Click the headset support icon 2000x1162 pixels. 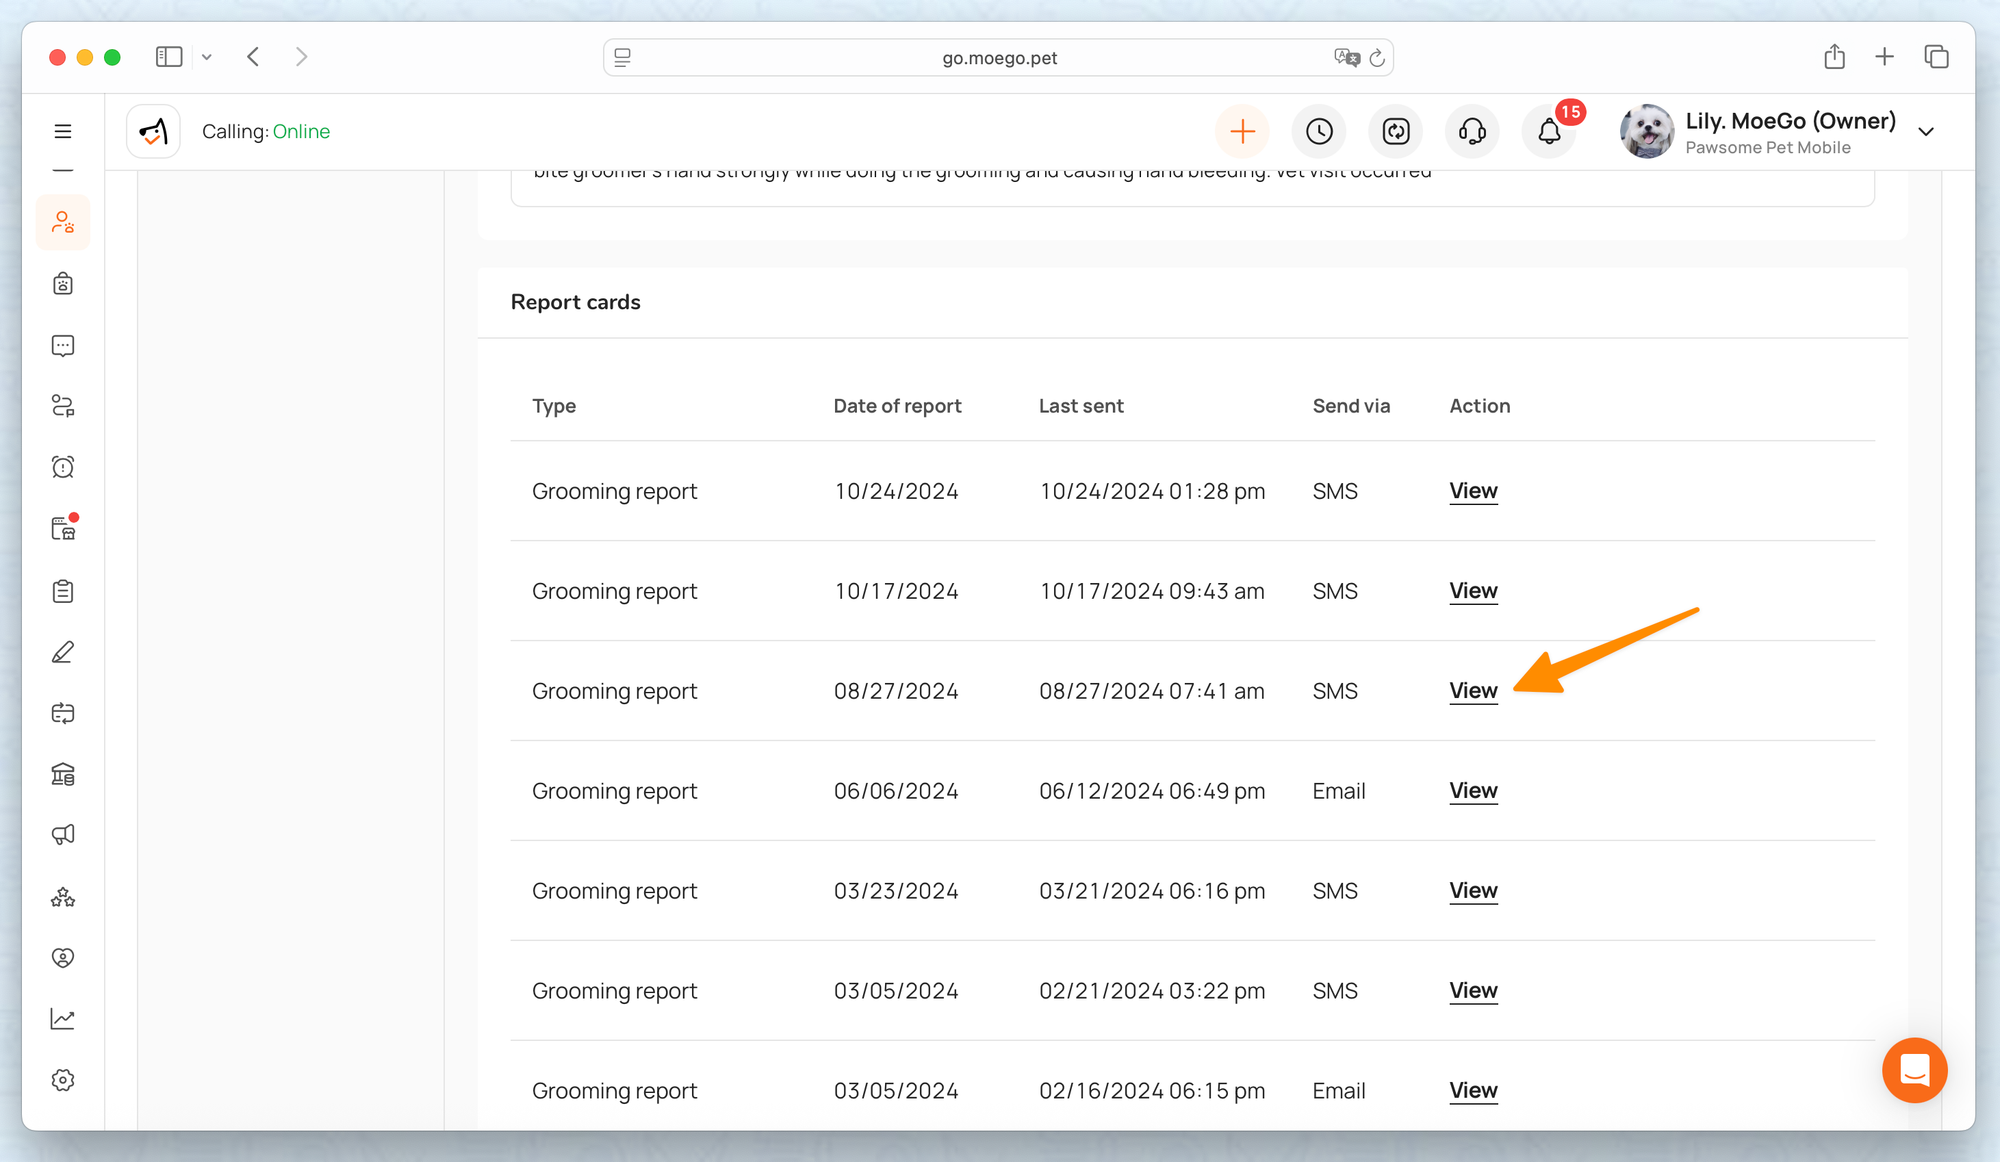point(1472,131)
